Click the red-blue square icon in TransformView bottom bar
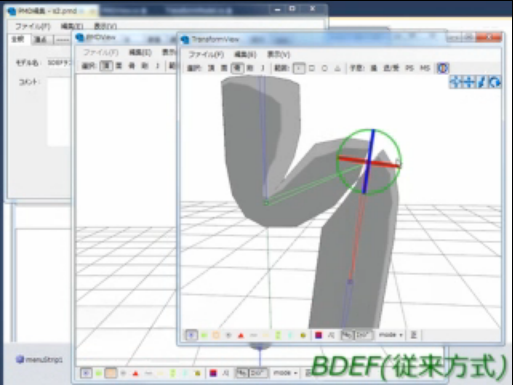Image resolution: width=513 pixels, height=385 pixels. (x=318, y=335)
